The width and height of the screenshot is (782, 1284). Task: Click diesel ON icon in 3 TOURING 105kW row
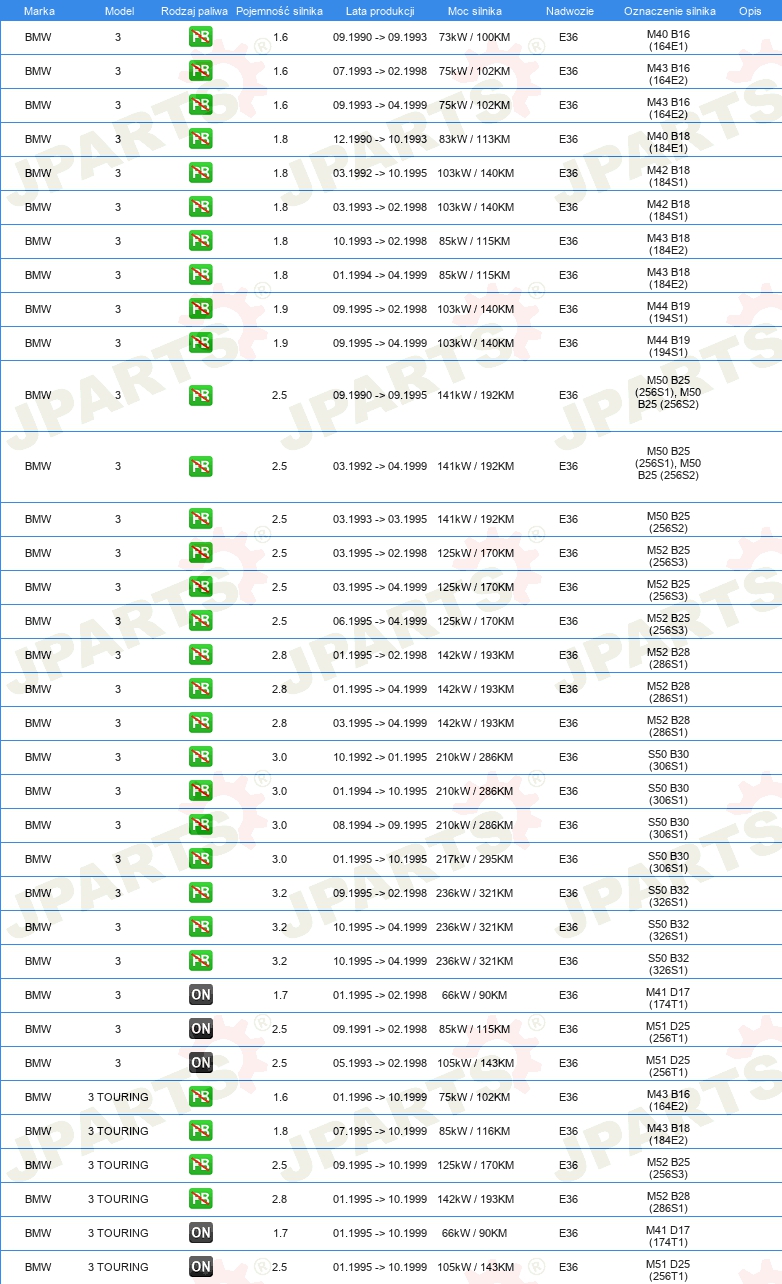tap(200, 1268)
